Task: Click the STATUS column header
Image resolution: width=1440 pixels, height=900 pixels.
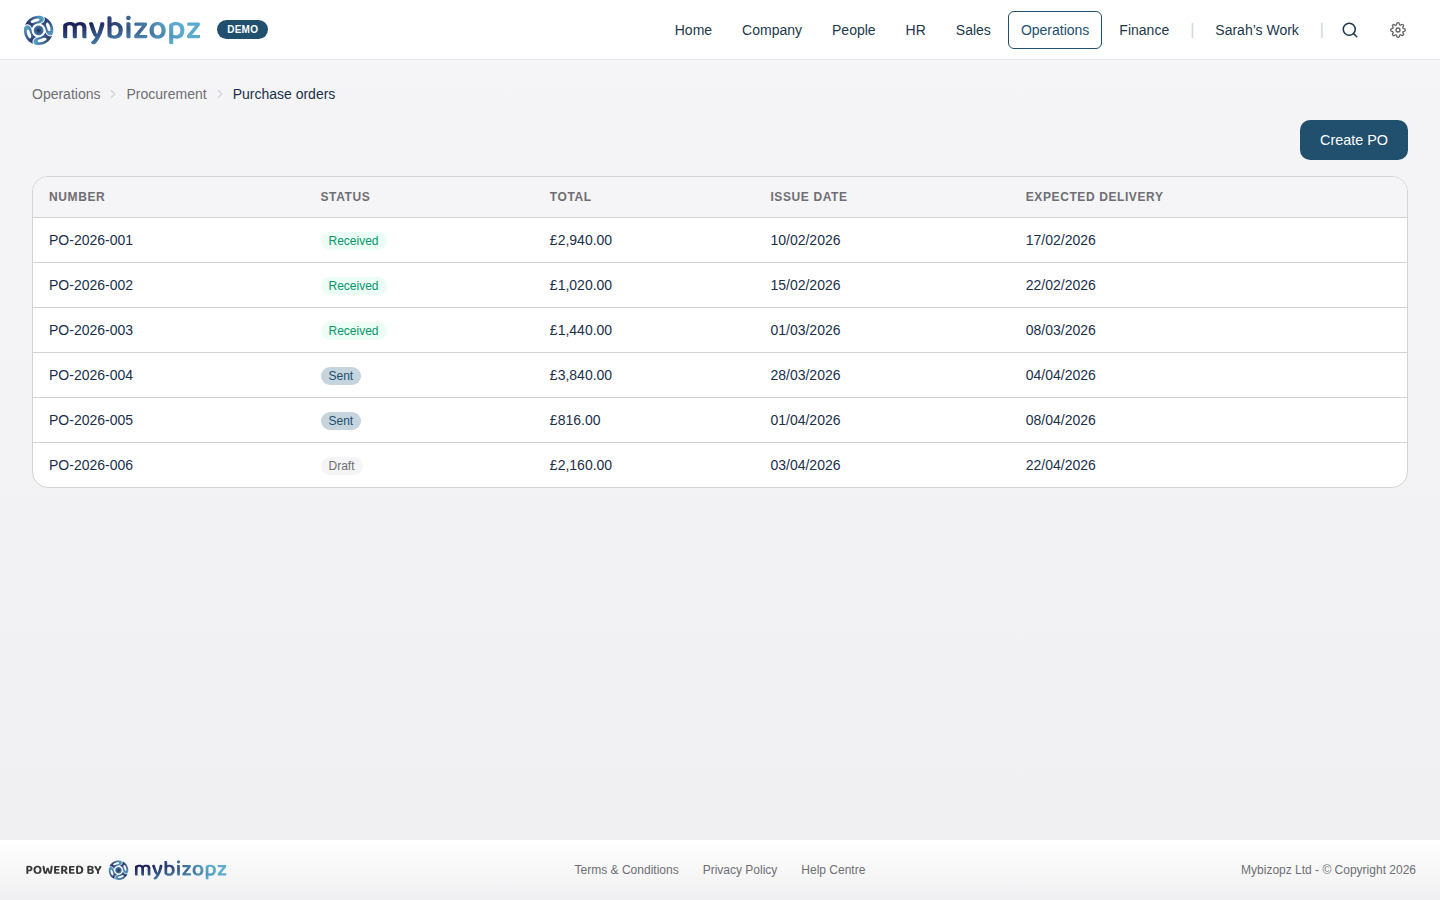Action: point(345,197)
